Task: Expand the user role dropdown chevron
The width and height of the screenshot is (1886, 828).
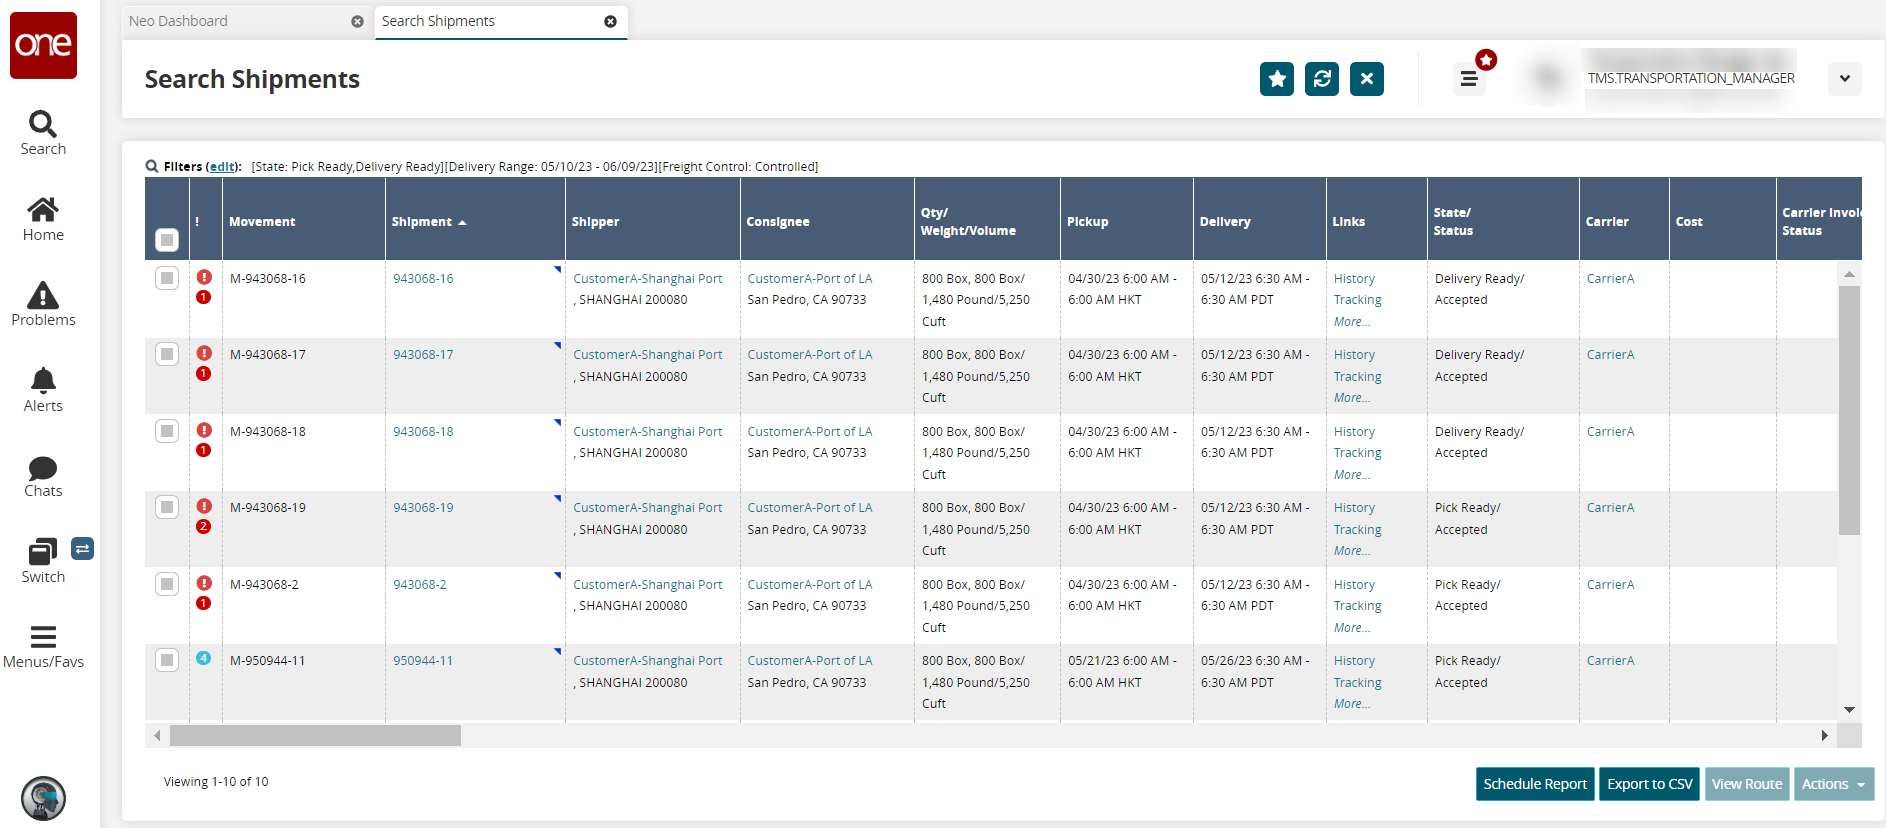Action: coord(1845,78)
